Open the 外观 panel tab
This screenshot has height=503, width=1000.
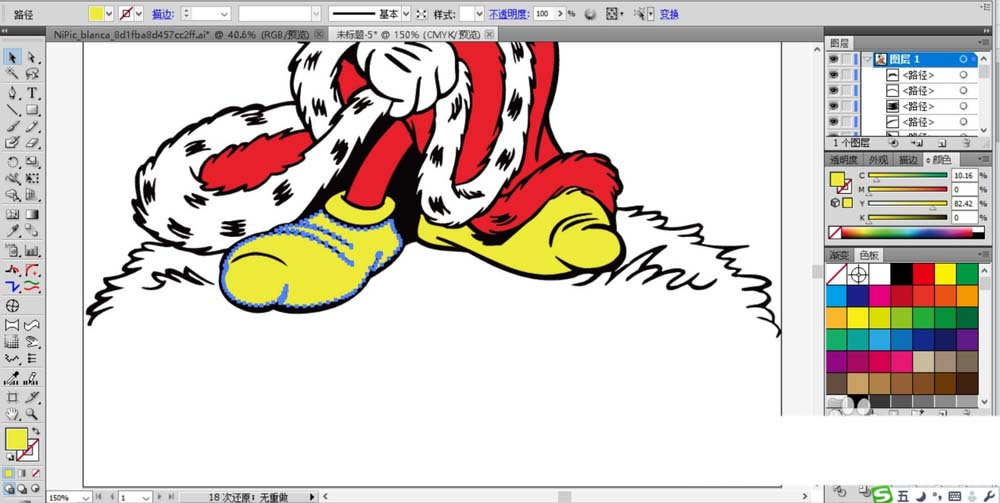pyautogui.click(x=878, y=160)
